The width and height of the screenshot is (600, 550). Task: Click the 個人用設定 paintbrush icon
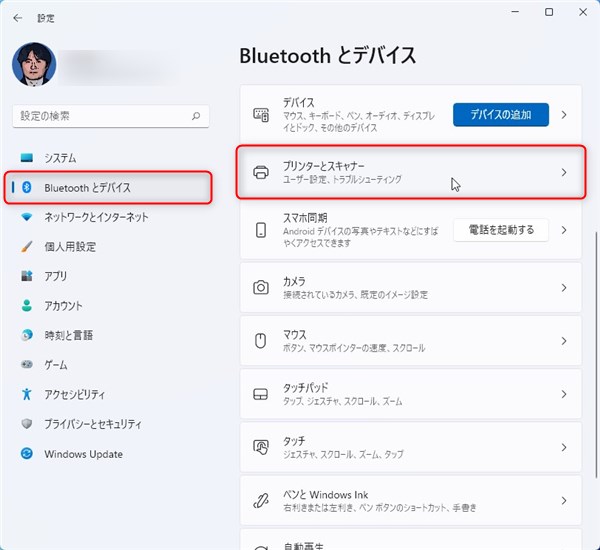pos(26,246)
